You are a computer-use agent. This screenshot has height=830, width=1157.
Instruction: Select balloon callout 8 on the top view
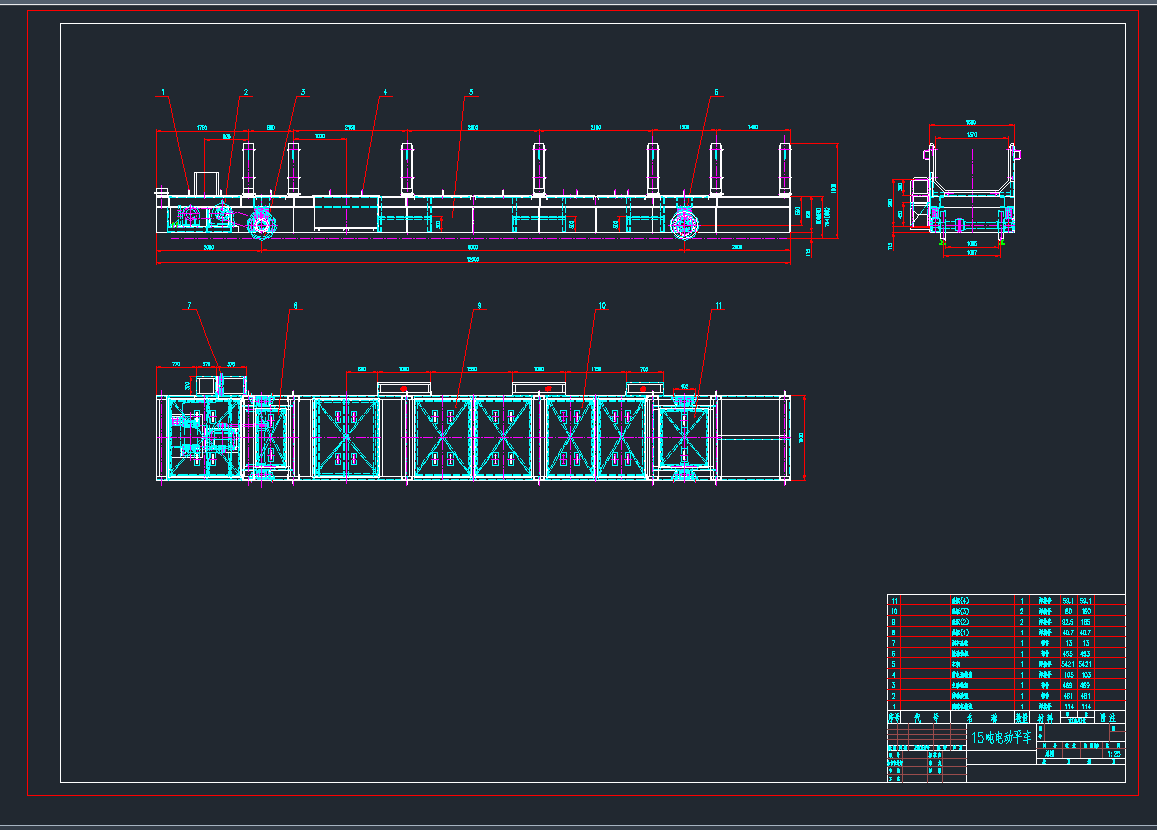(x=295, y=303)
